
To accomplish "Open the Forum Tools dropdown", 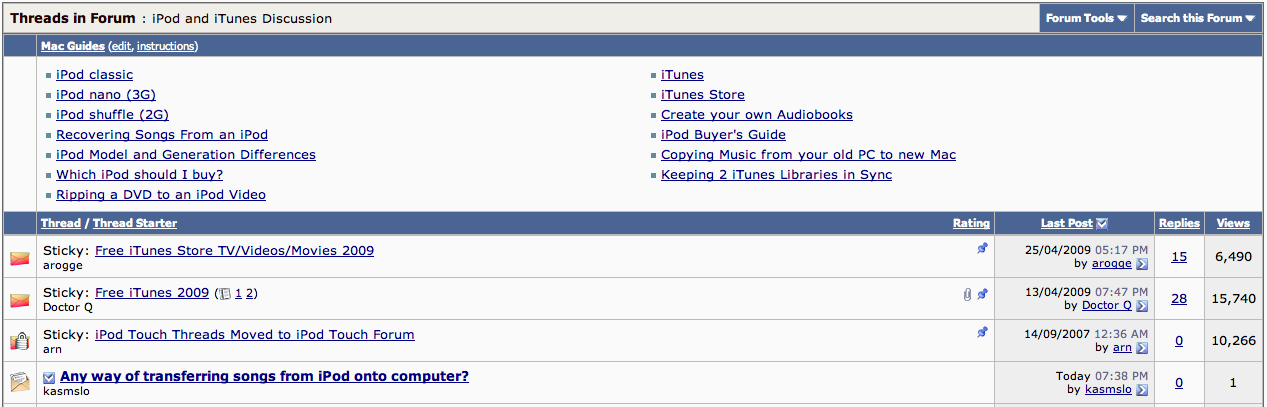I will pyautogui.click(x=1086, y=18).
